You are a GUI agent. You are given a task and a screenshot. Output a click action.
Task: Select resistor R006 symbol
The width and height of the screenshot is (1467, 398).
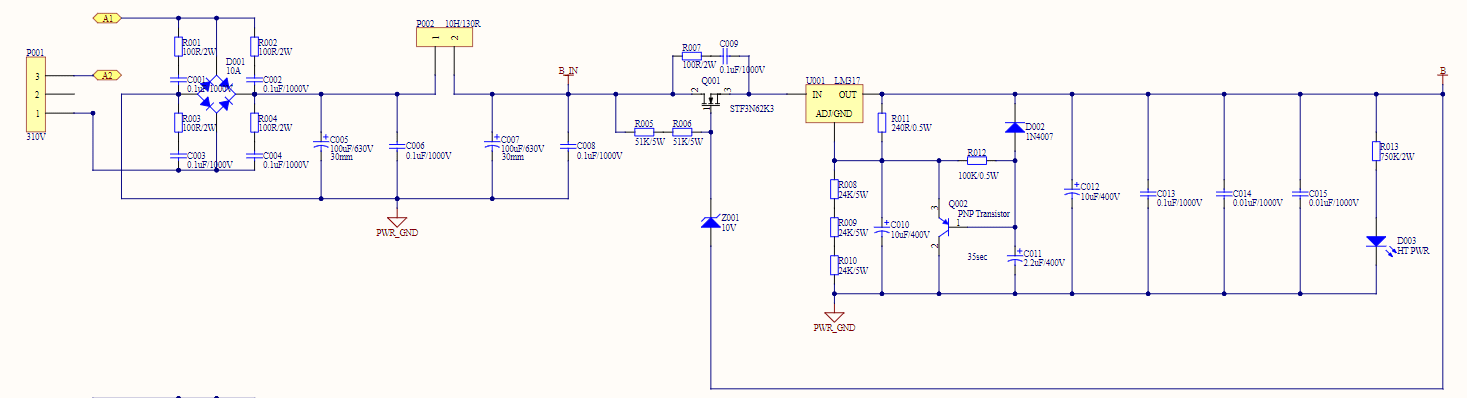682,132
